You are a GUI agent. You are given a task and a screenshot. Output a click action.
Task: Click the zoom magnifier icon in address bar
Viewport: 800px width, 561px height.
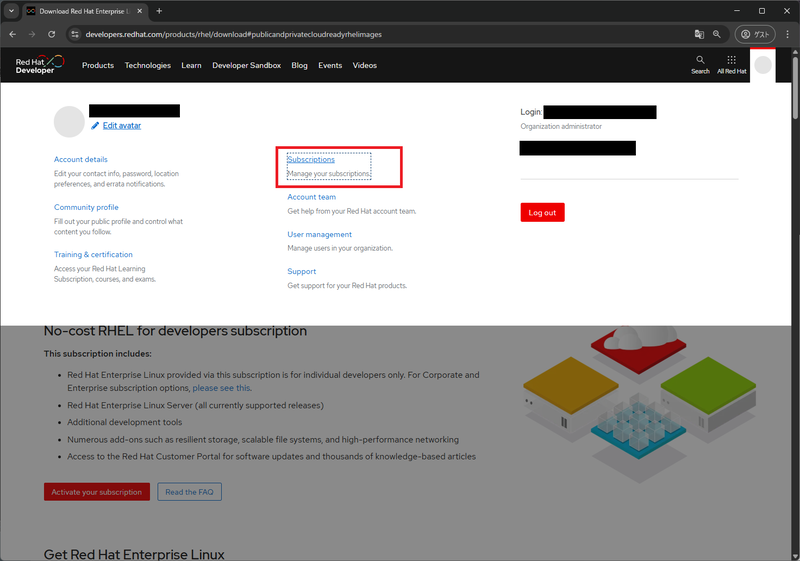tap(717, 34)
